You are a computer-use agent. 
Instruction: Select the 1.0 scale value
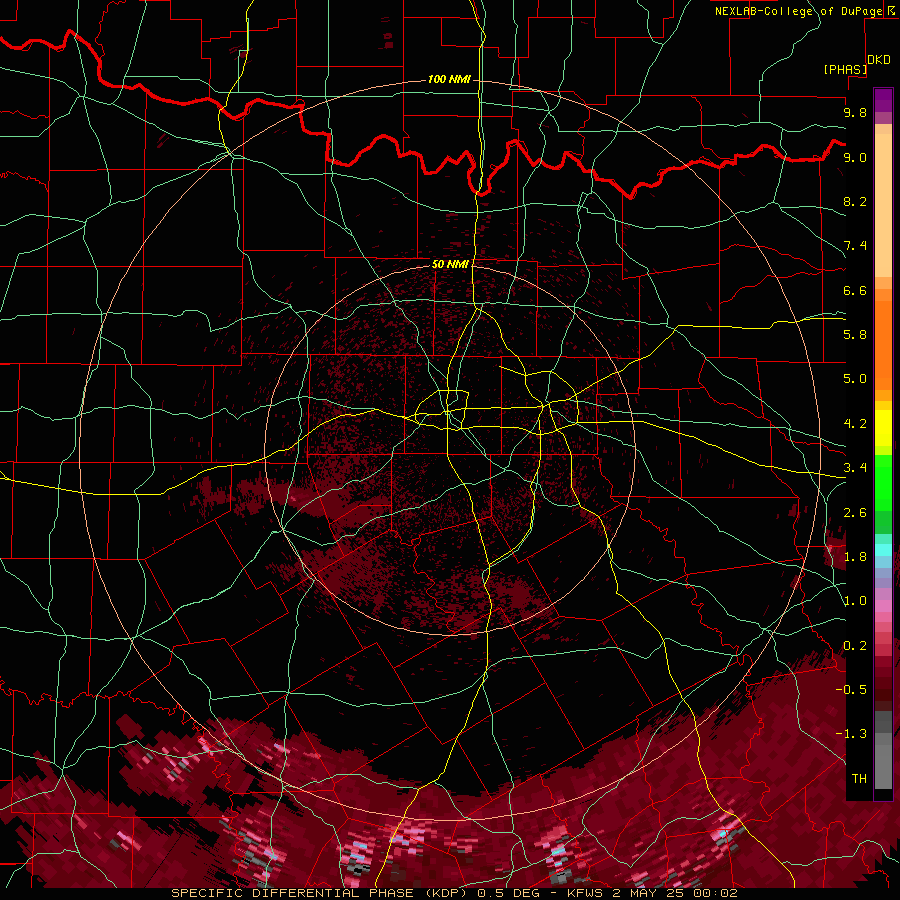pyautogui.click(x=855, y=601)
